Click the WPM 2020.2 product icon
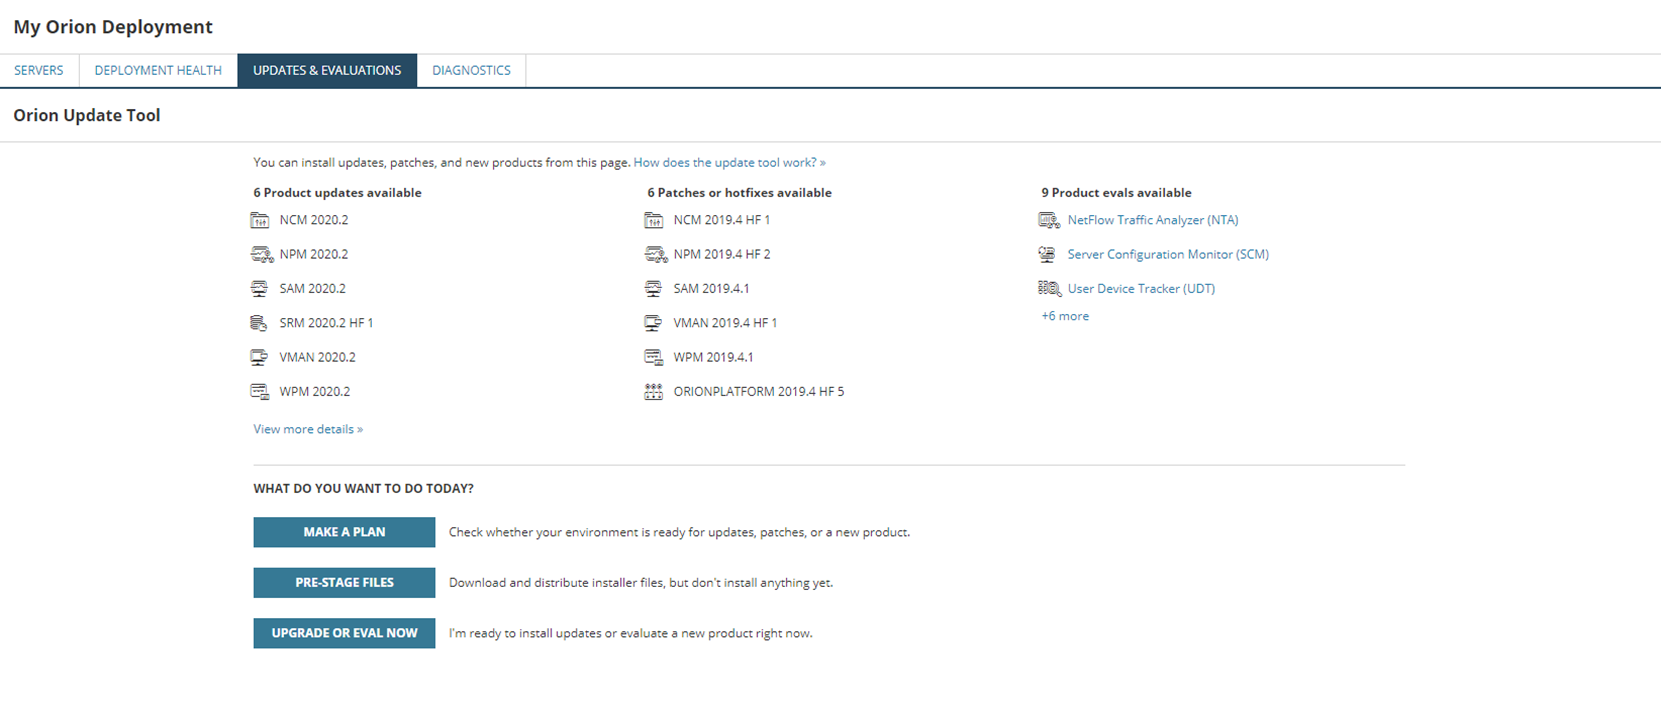Viewport: 1661px width, 702px height. pos(260,392)
